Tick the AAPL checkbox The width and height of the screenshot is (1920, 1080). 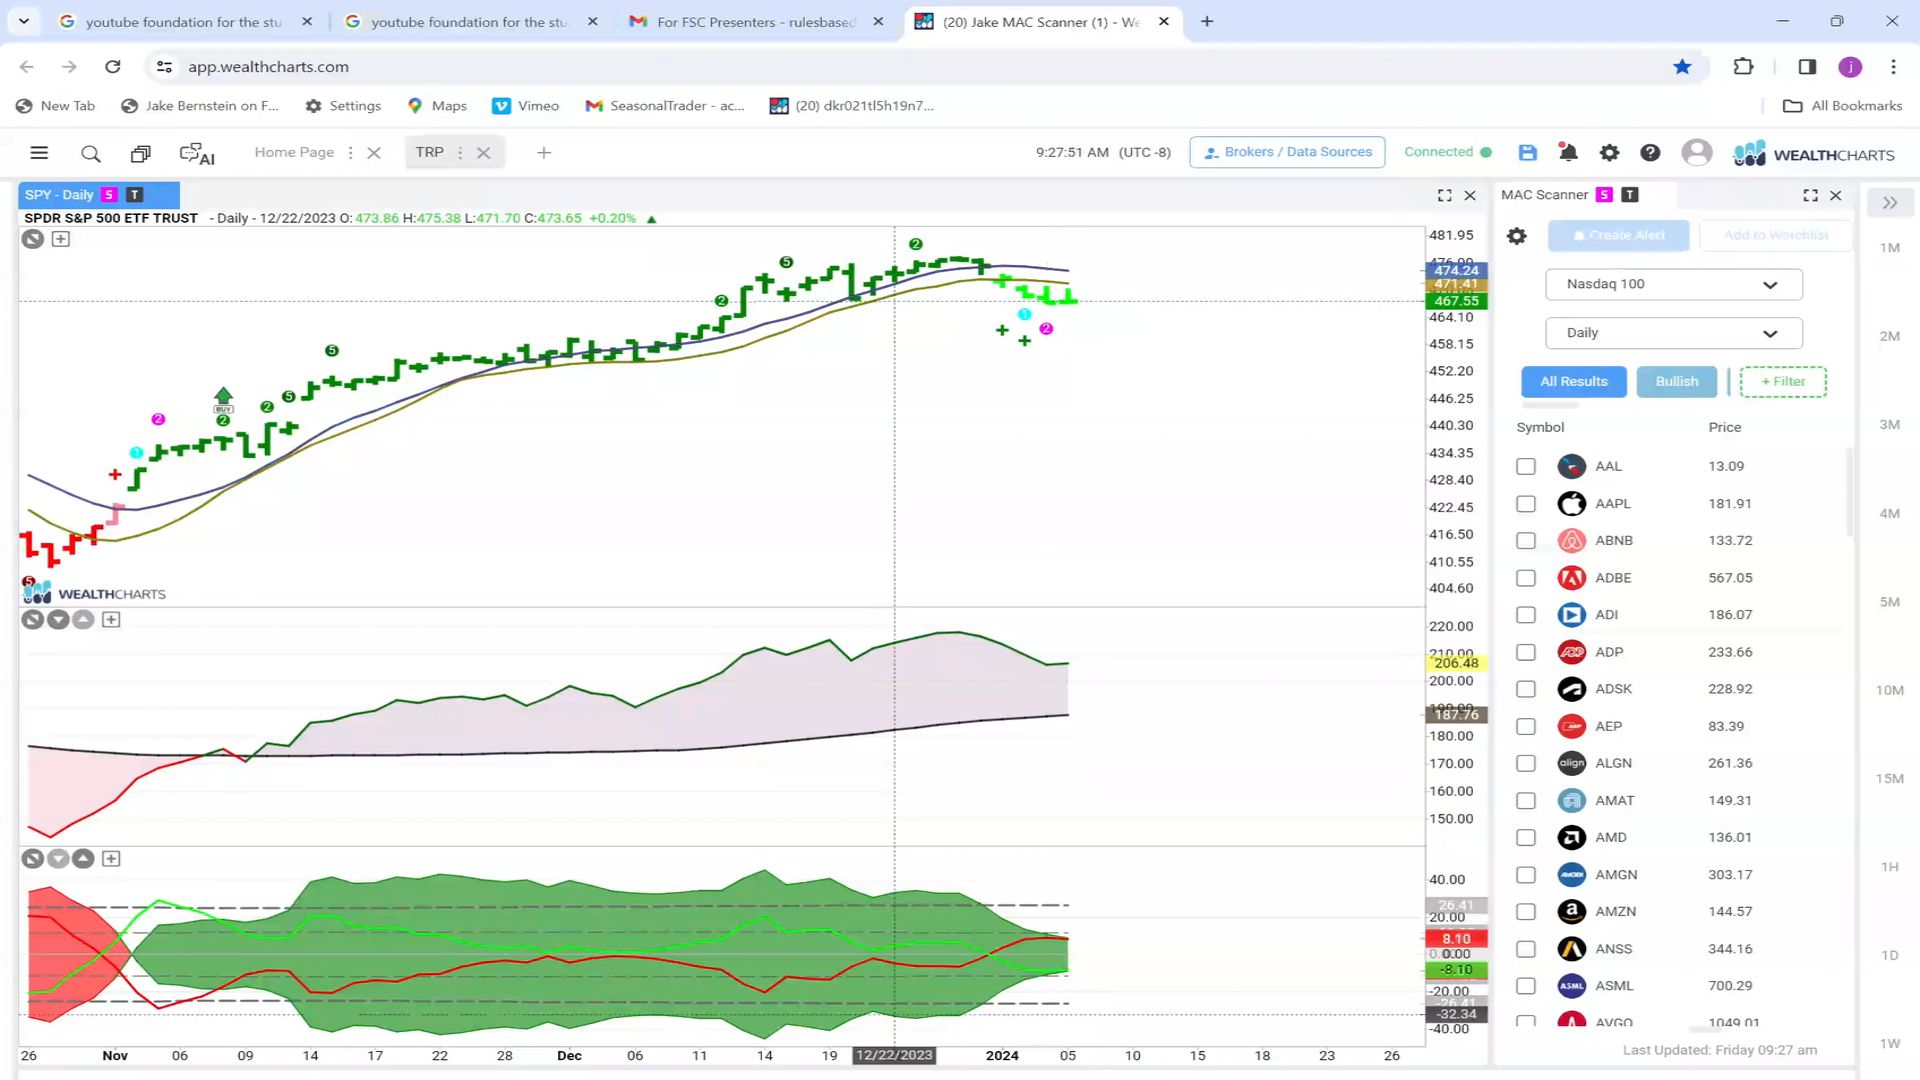coord(1526,504)
